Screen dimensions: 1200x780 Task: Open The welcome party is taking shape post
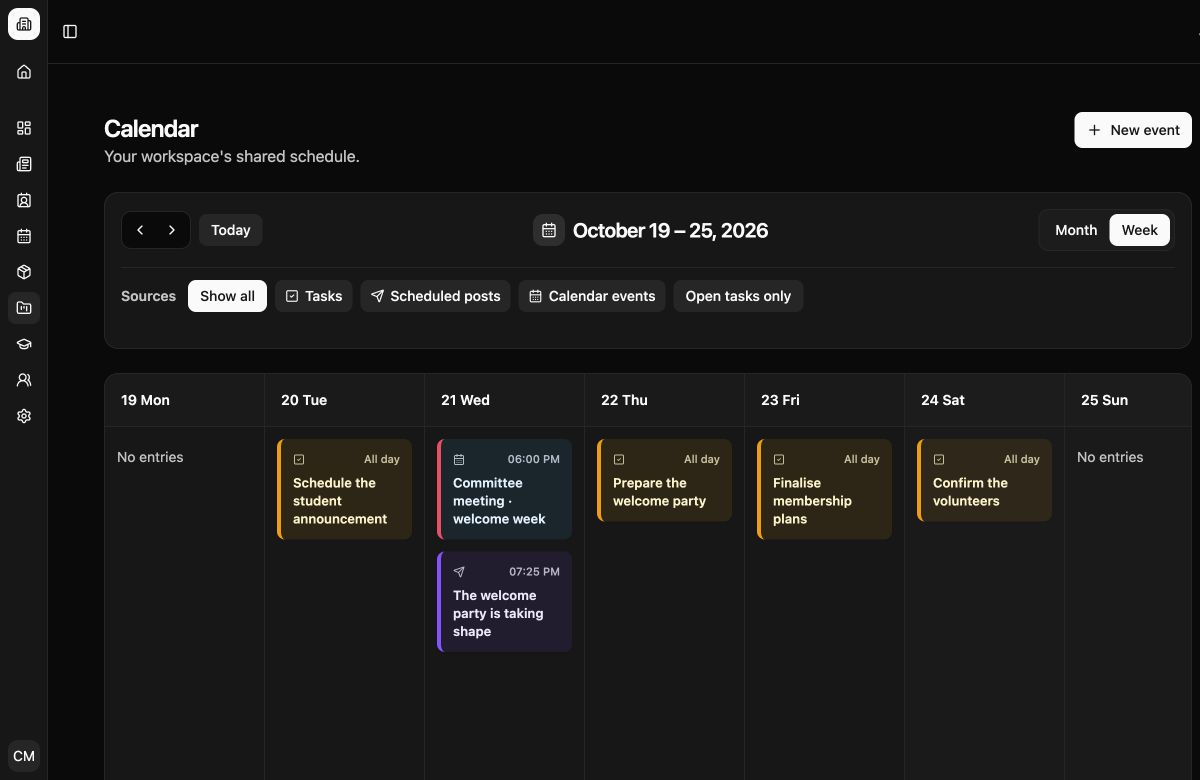[x=504, y=601]
